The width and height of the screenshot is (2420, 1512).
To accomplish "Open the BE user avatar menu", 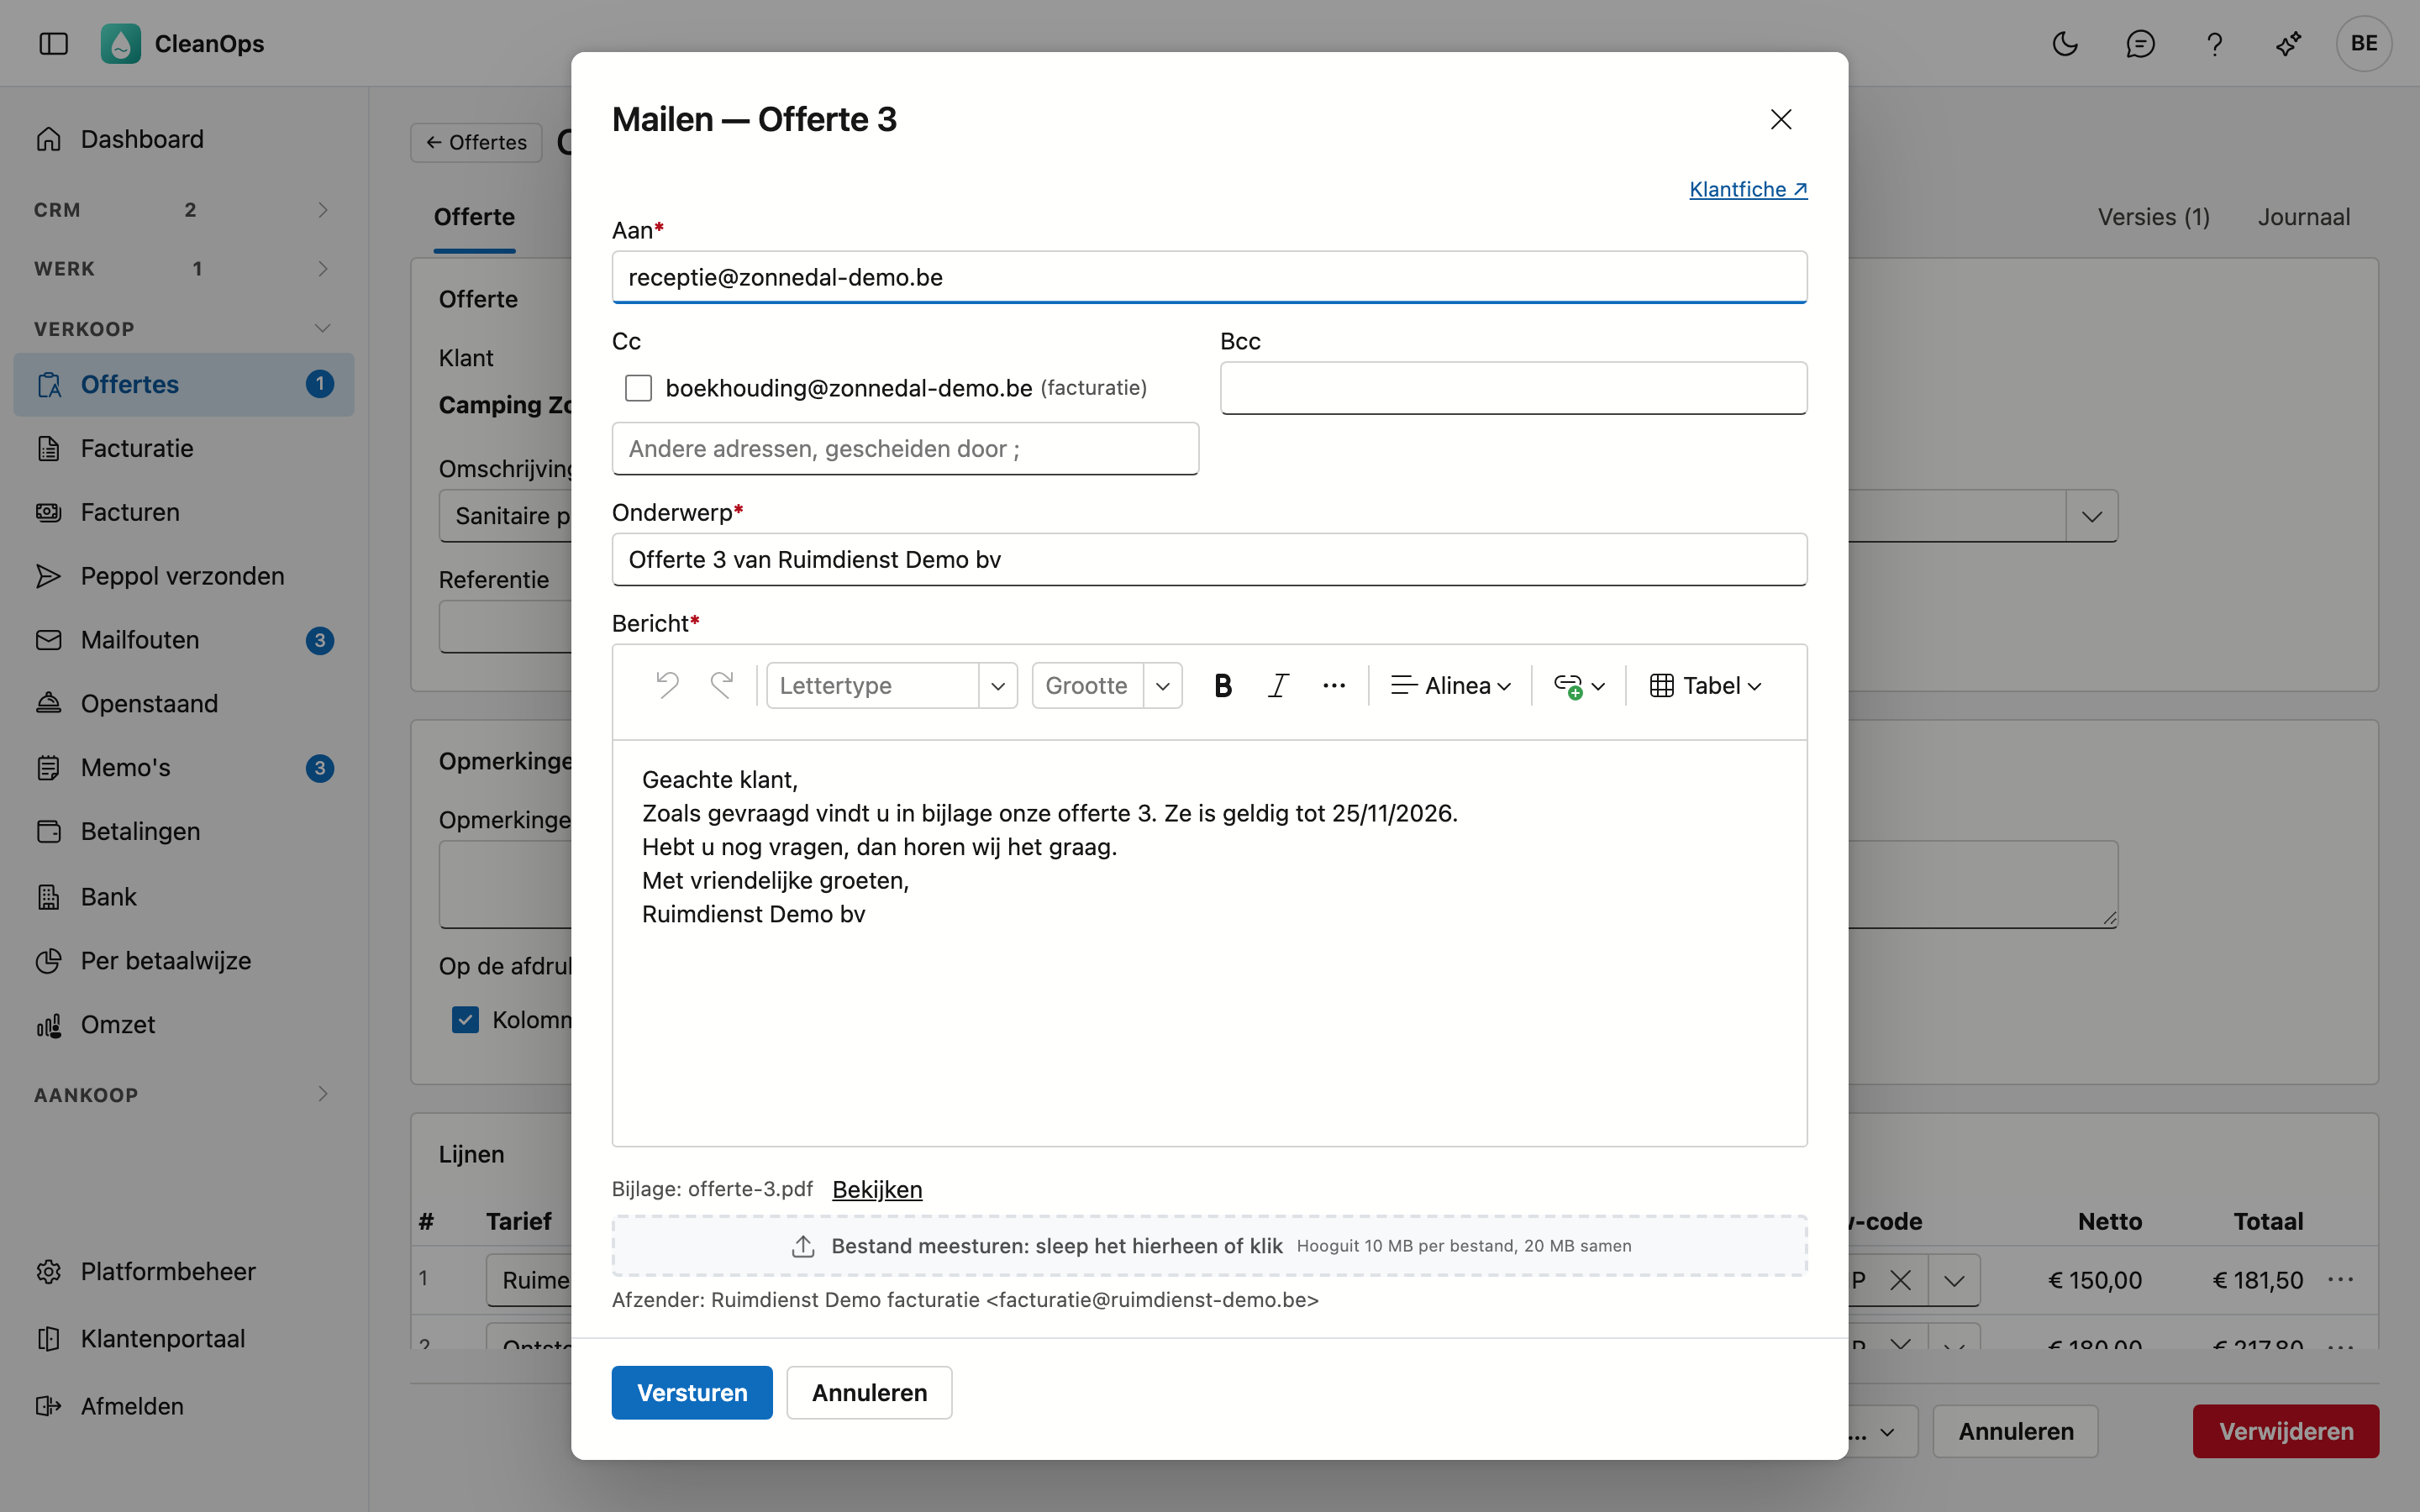I will point(2363,43).
